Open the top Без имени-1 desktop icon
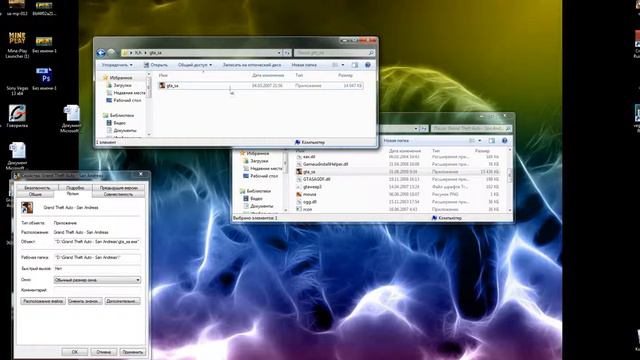Viewport: 640px width, 360px height. 44,41
